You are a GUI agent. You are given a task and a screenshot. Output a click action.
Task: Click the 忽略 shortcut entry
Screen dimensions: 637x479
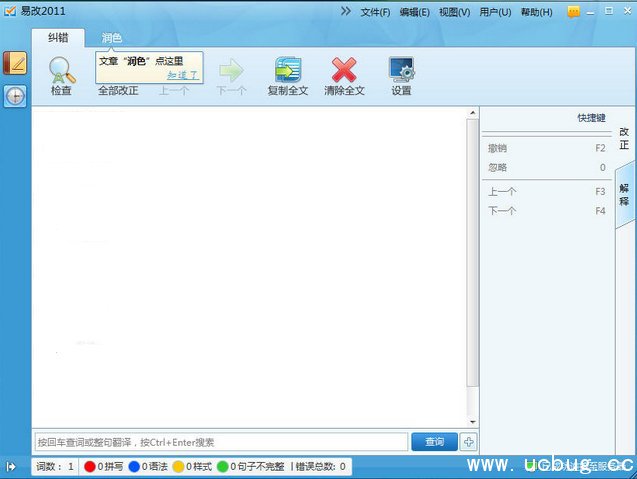point(547,167)
